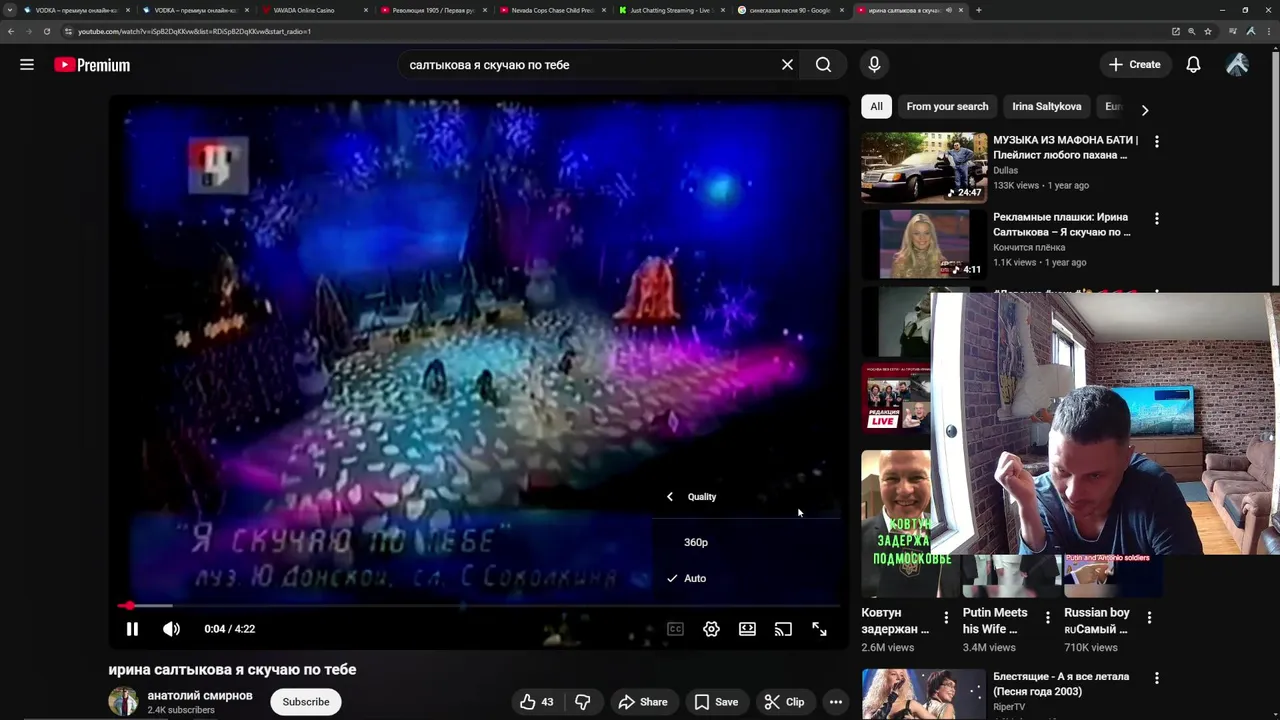Viewport: 1280px width, 720px height.
Task: Cast the video to a device
Action: pos(783,629)
